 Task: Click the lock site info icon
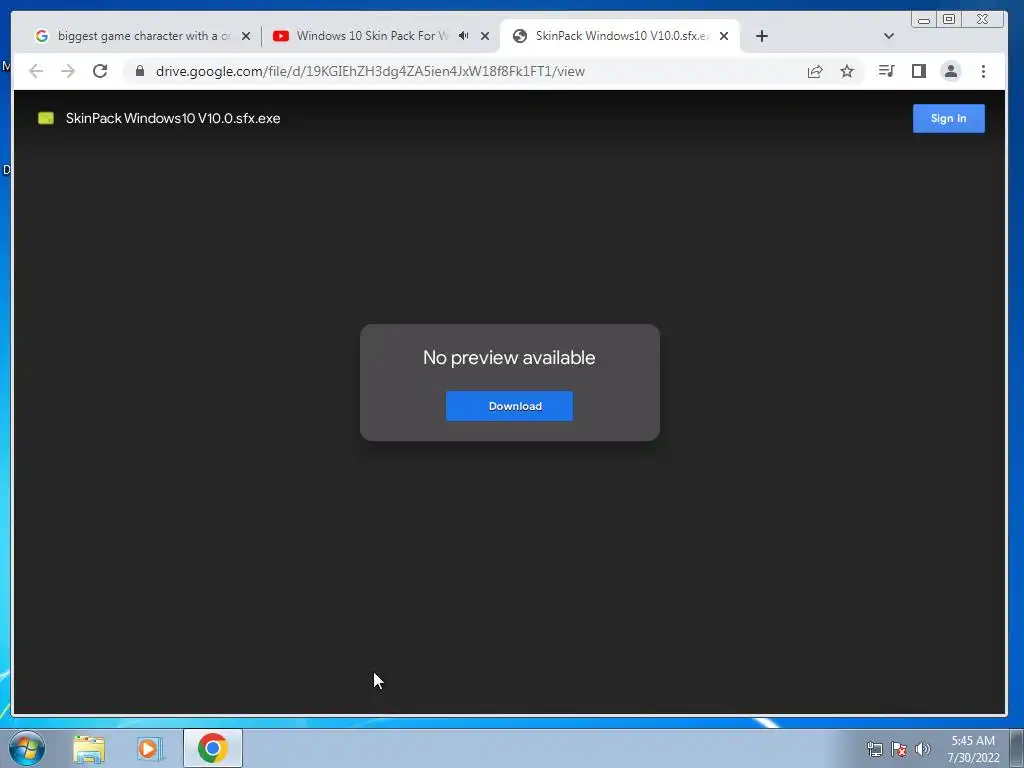tap(140, 71)
